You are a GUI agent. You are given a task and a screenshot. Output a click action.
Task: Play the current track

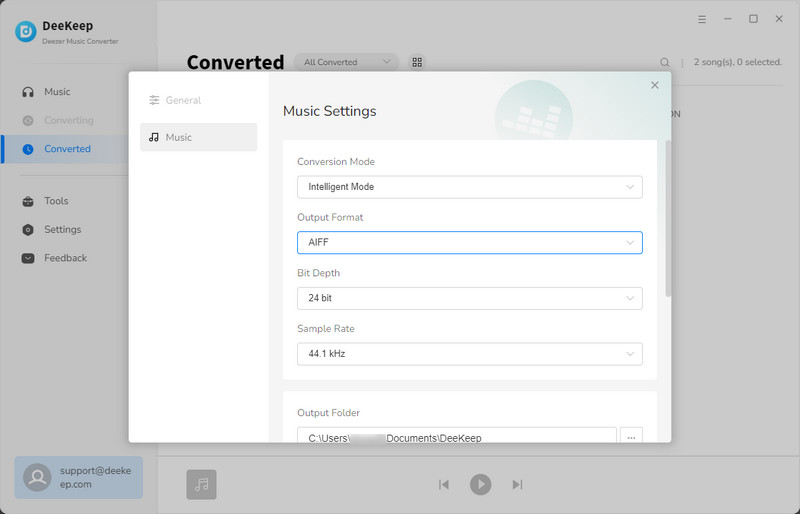pyautogui.click(x=481, y=484)
